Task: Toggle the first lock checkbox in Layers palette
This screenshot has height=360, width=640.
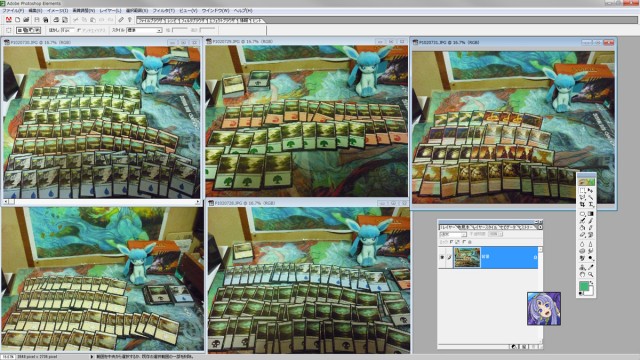Action: [x=451, y=242]
